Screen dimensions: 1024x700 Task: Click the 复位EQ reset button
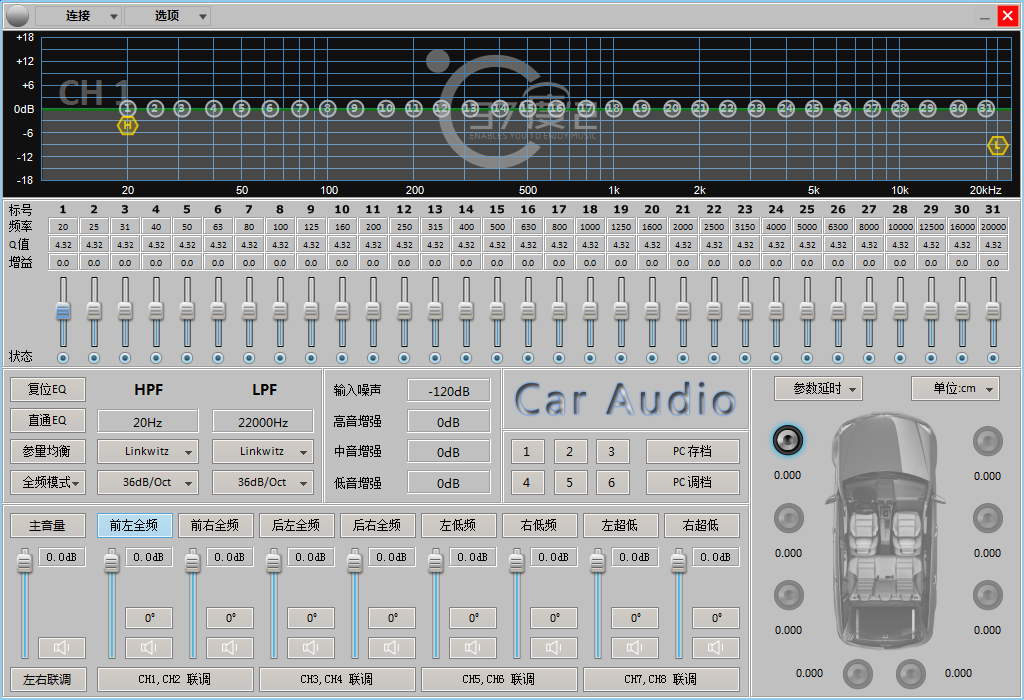click(x=48, y=389)
